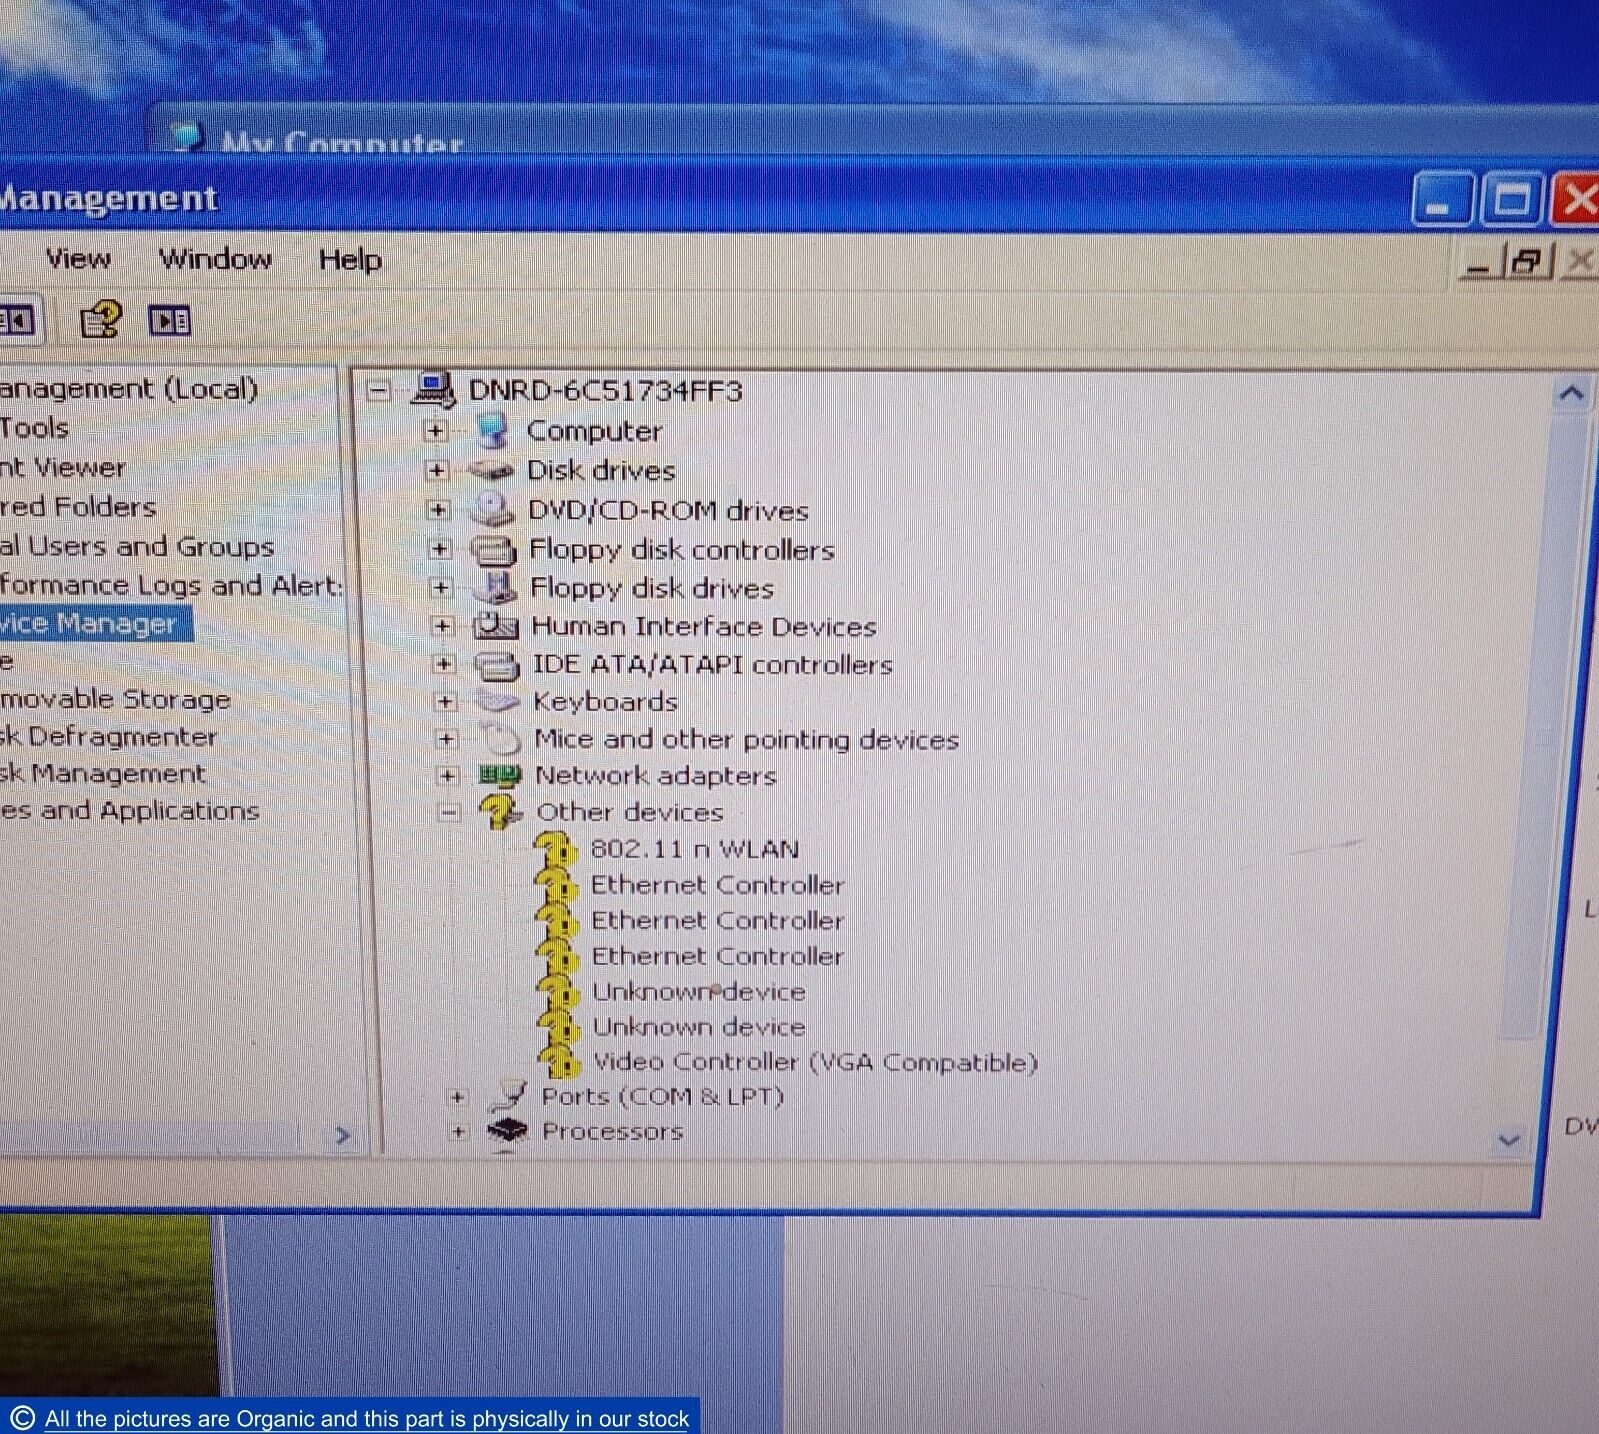Image resolution: width=1599 pixels, height=1434 pixels.
Task: Click the Floppy disk controllers icon
Action: click(494, 550)
